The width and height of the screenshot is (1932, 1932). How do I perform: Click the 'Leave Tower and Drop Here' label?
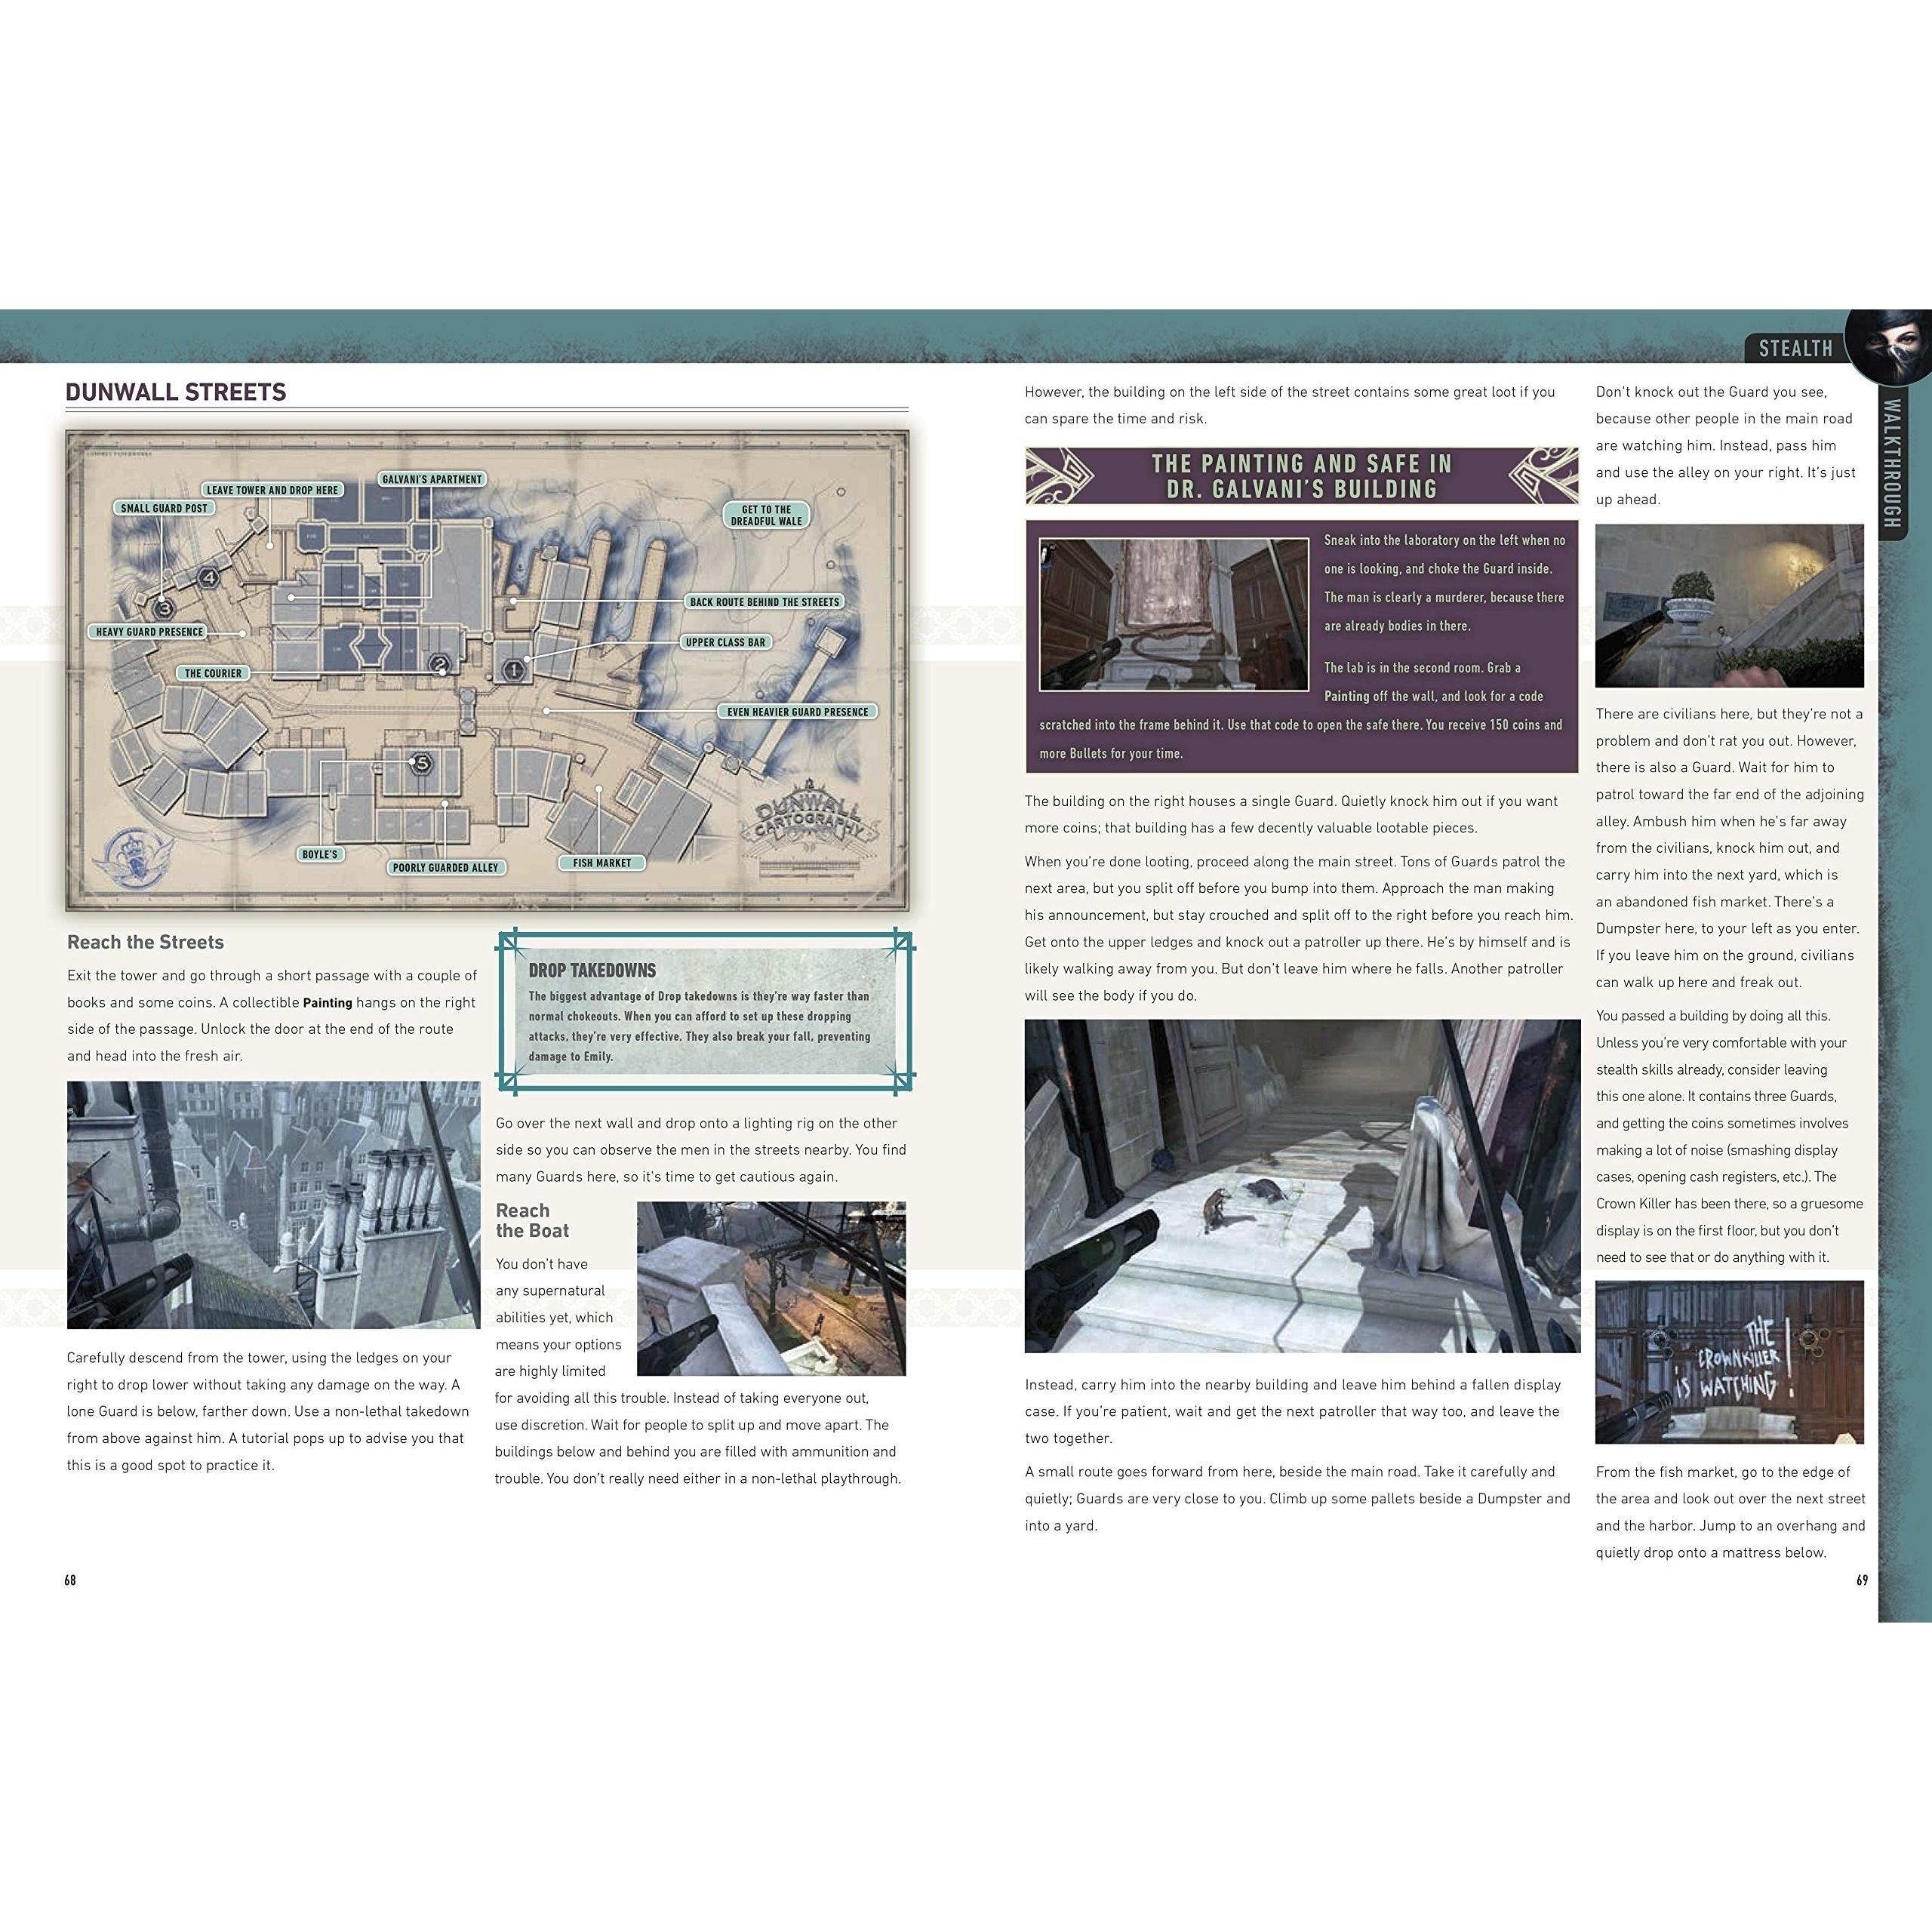pos(272,490)
